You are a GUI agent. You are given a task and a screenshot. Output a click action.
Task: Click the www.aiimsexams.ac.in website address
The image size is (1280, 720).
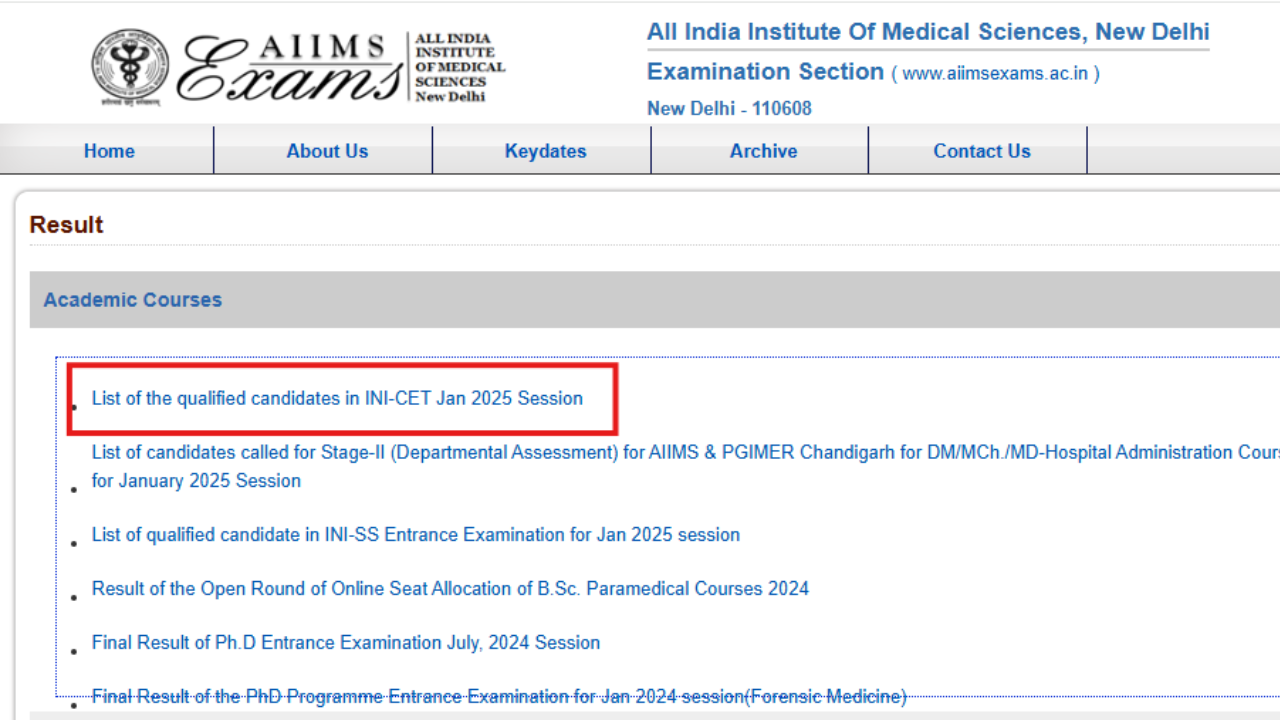pyautogui.click(x=996, y=73)
